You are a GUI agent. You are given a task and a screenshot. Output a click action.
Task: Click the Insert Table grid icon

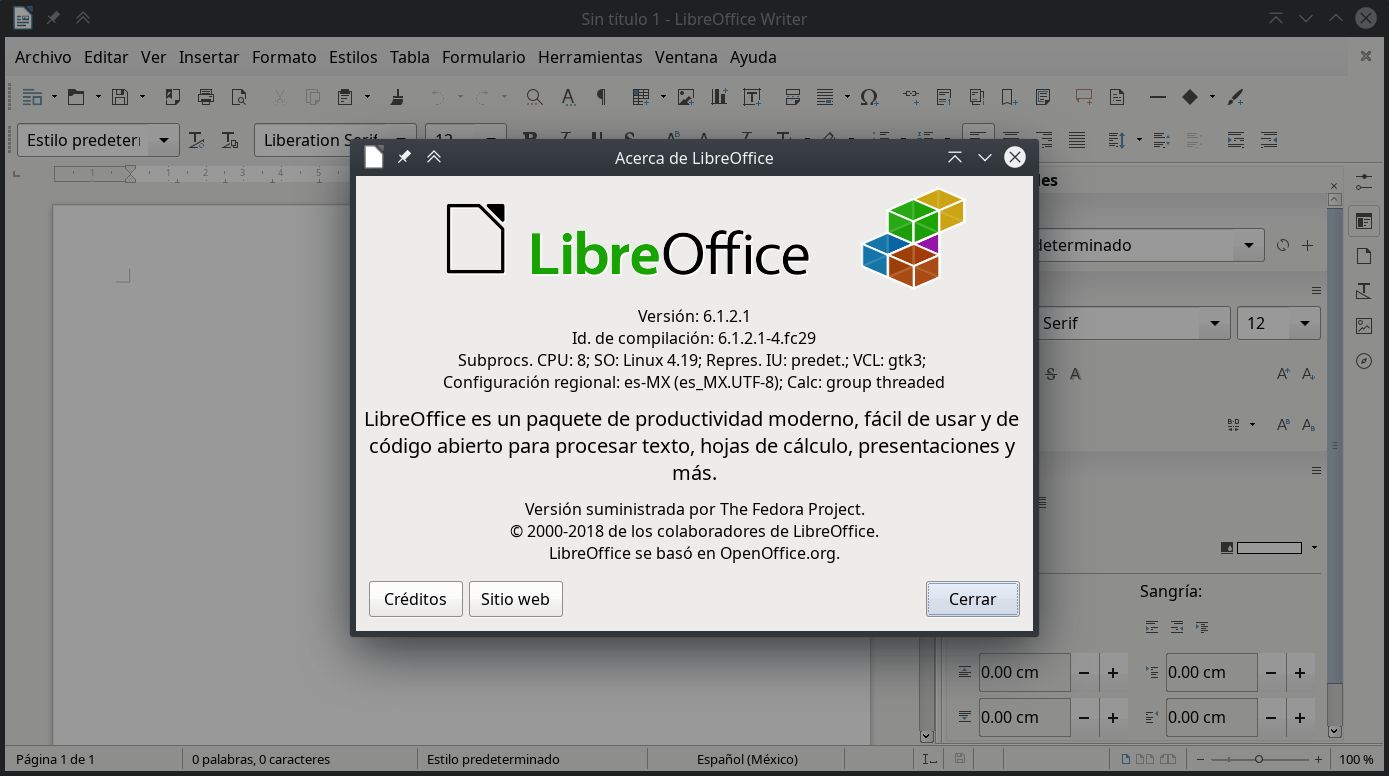click(x=642, y=97)
